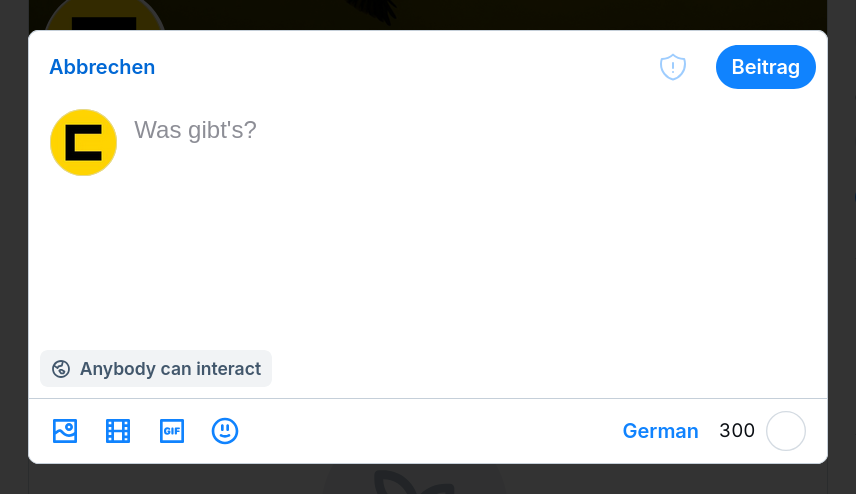Click the shield content warning icon
Image resolution: width=856 pixels, height=494 pixels.
673,67
